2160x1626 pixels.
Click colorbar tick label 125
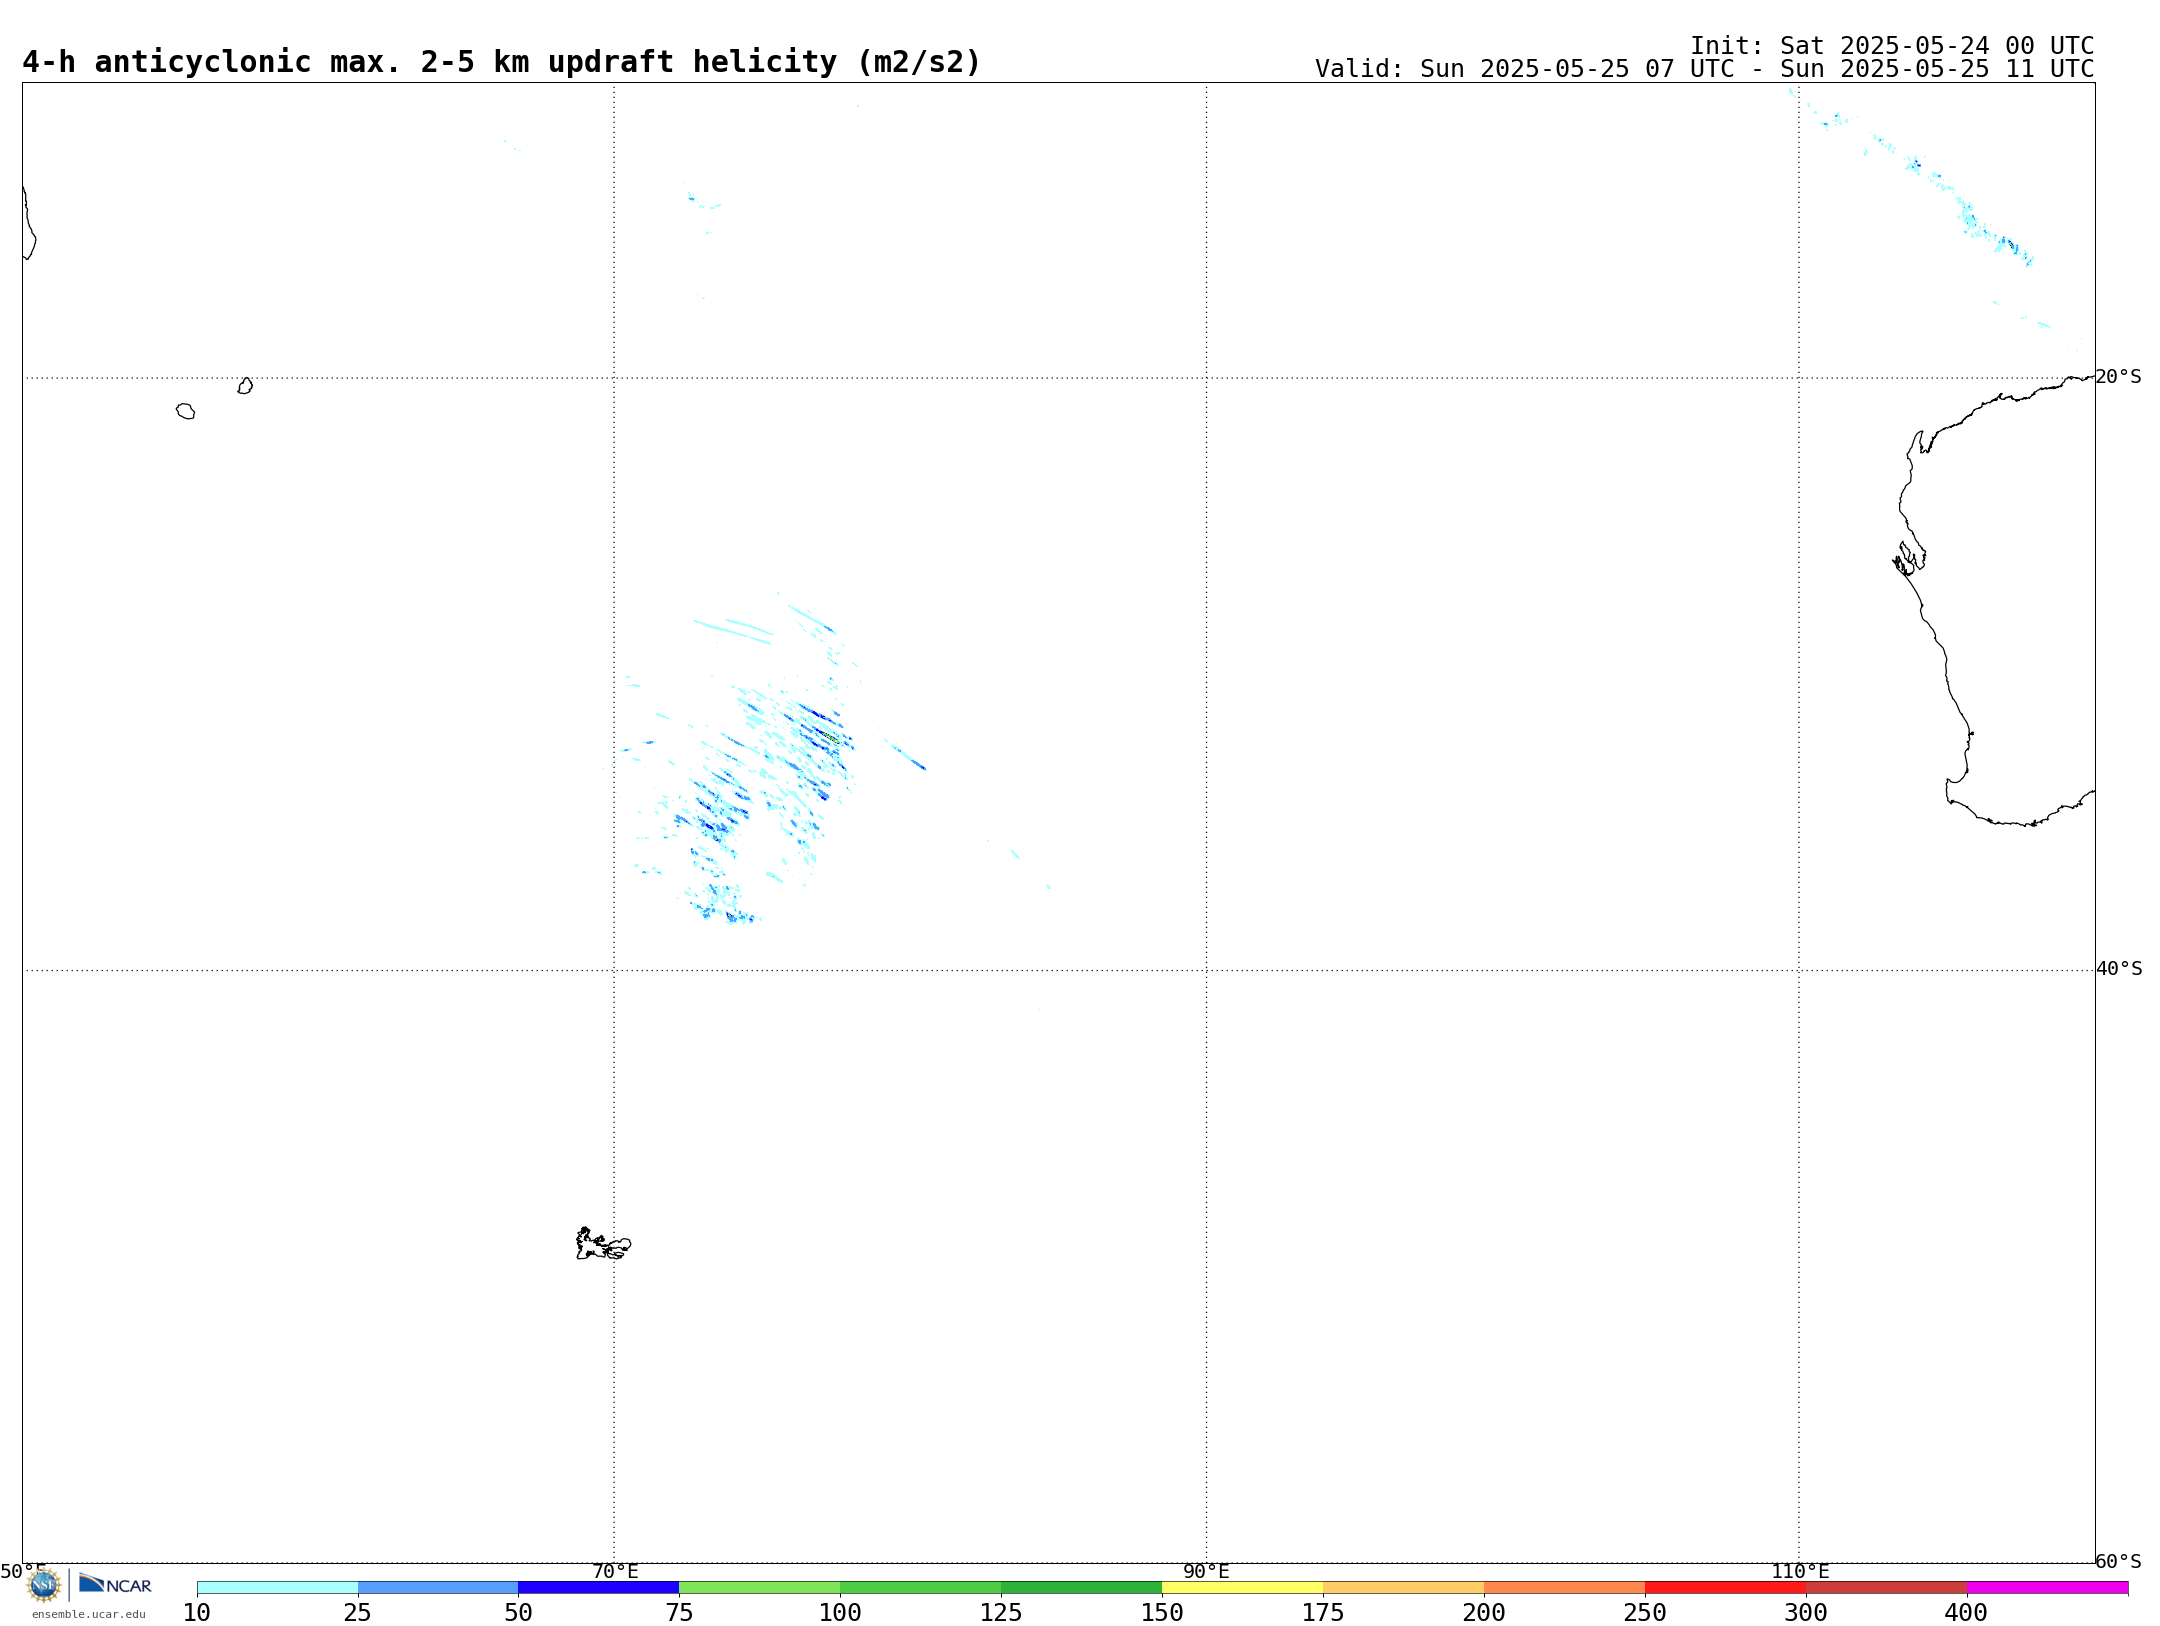click(x=1001, y=1612)
